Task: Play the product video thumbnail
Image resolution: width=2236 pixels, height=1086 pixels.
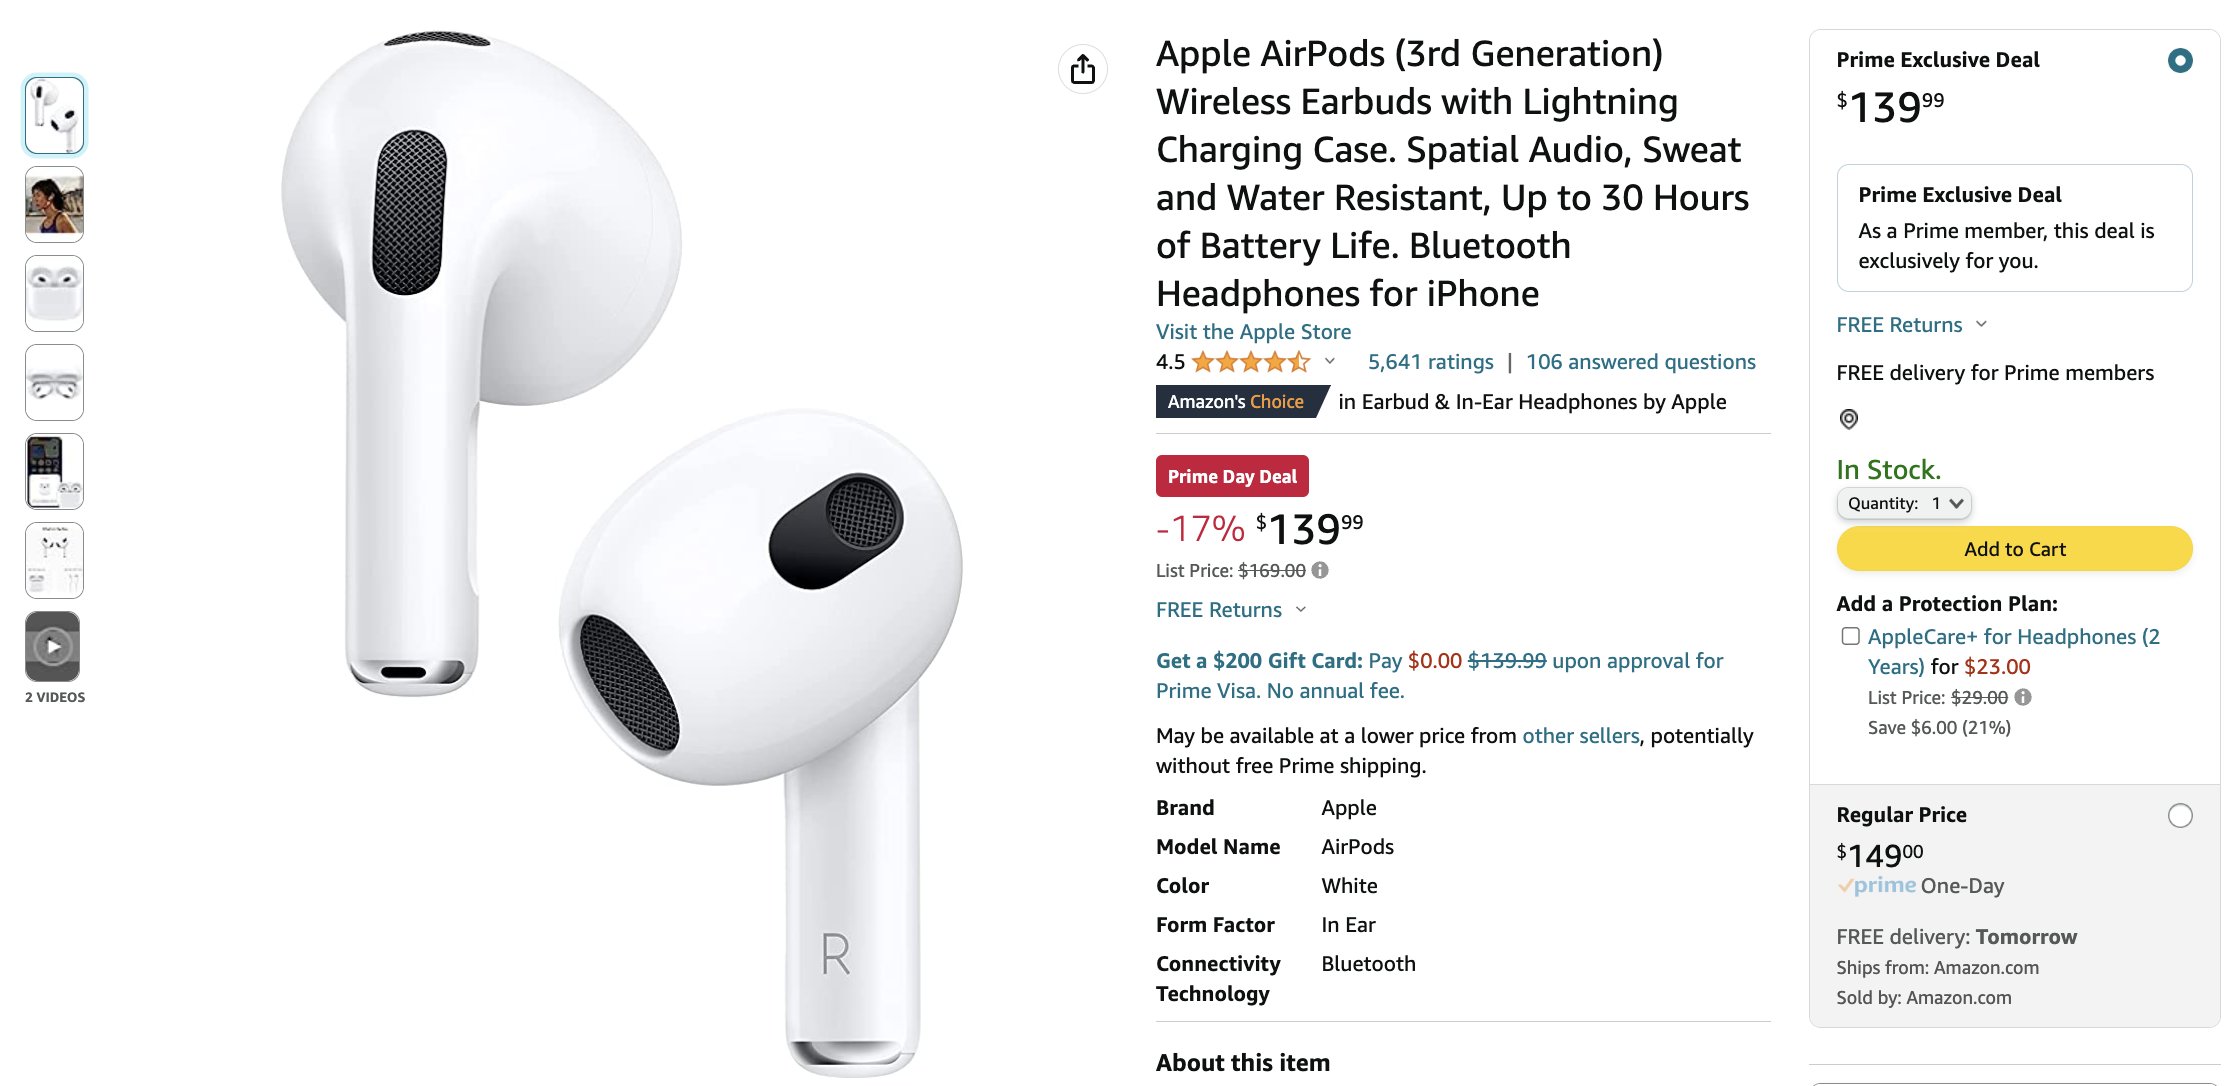Action: coord(53,647)
